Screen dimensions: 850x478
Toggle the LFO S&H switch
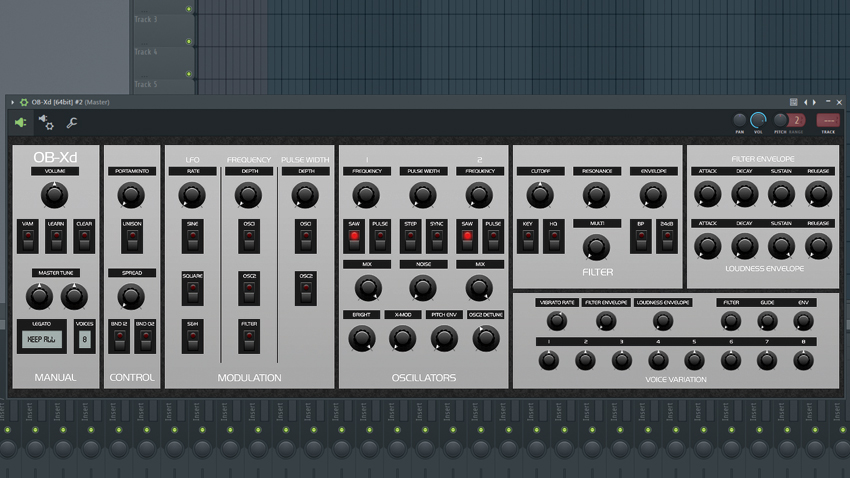point(192,337)
